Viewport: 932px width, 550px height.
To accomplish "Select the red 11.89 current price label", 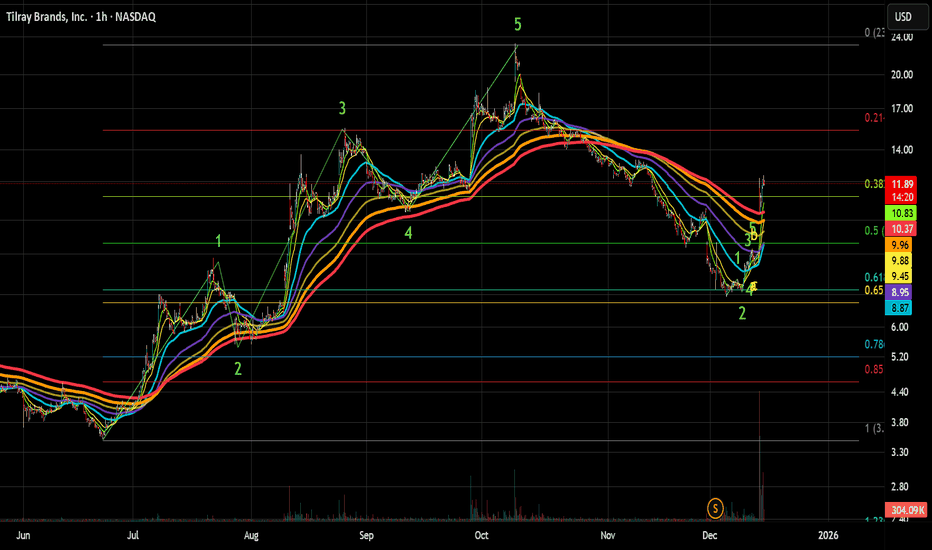I will pos(902,184).
